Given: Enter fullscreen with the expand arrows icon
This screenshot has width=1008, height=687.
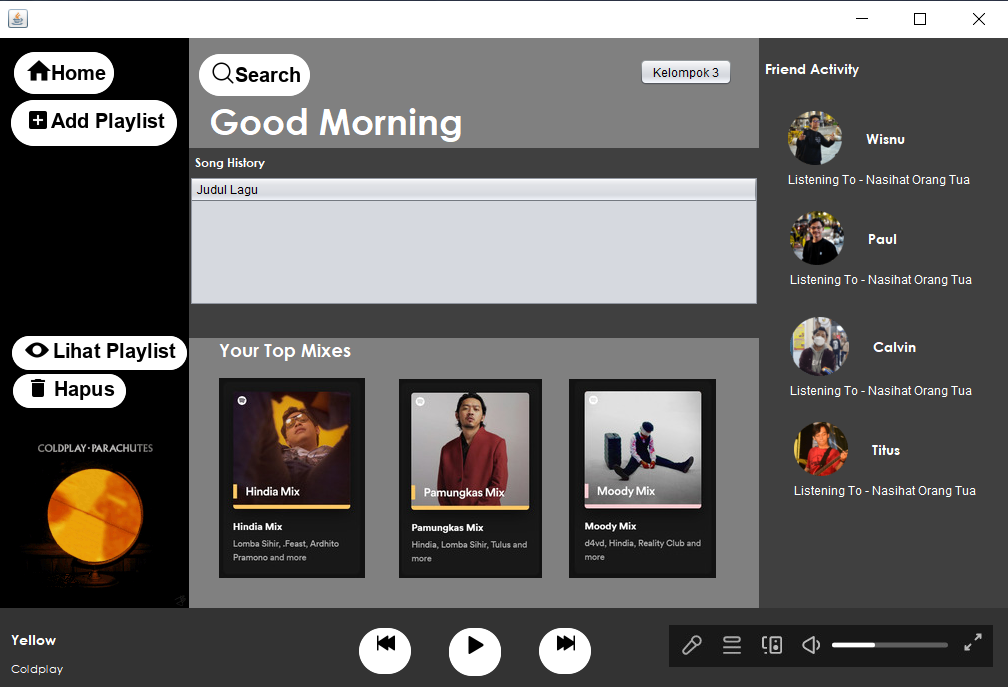Looking at the screenshot, I should pos(972,645).
